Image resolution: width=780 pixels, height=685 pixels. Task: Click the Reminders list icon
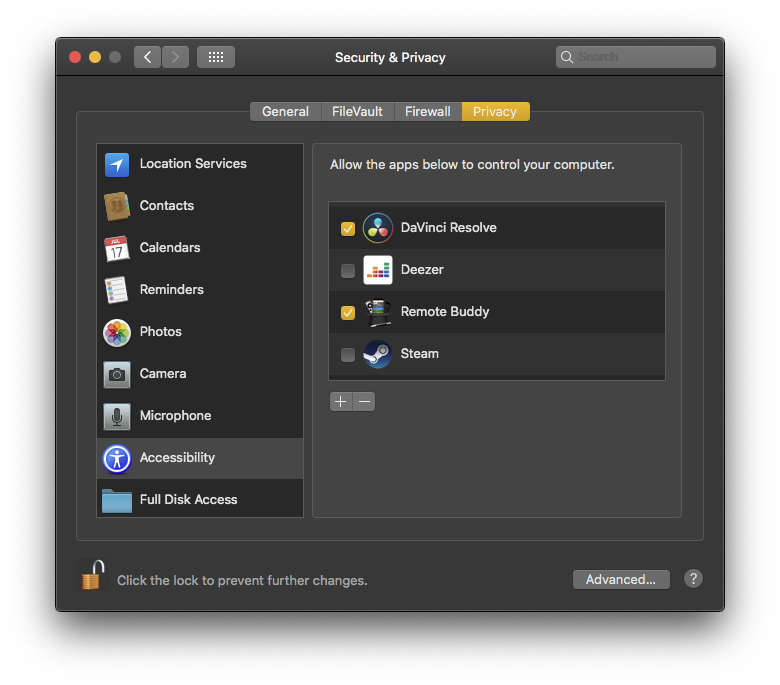(117, 290)
